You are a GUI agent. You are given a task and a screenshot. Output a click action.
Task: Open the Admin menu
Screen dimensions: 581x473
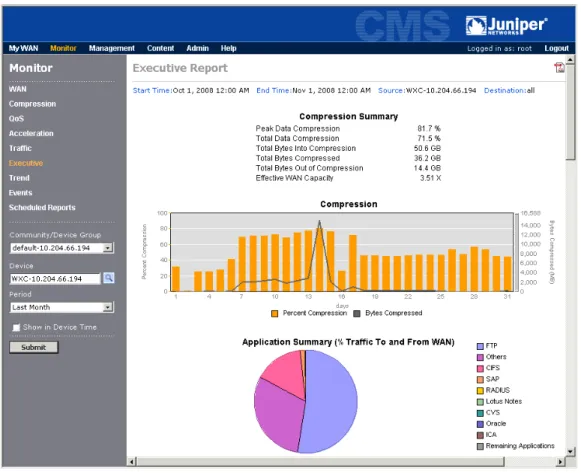(x=197, y=48)
